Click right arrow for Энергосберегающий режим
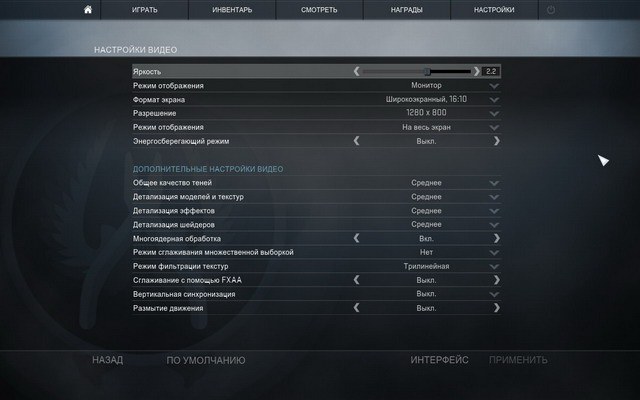This screenshot has width=640, height=400. tap(496, 141)
